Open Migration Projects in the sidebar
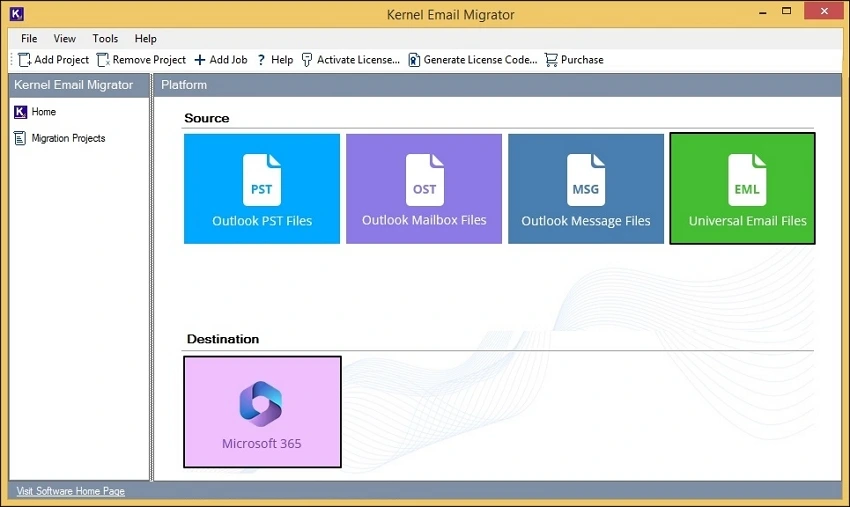This screenshot has width=850, height=507. point(68,138)
